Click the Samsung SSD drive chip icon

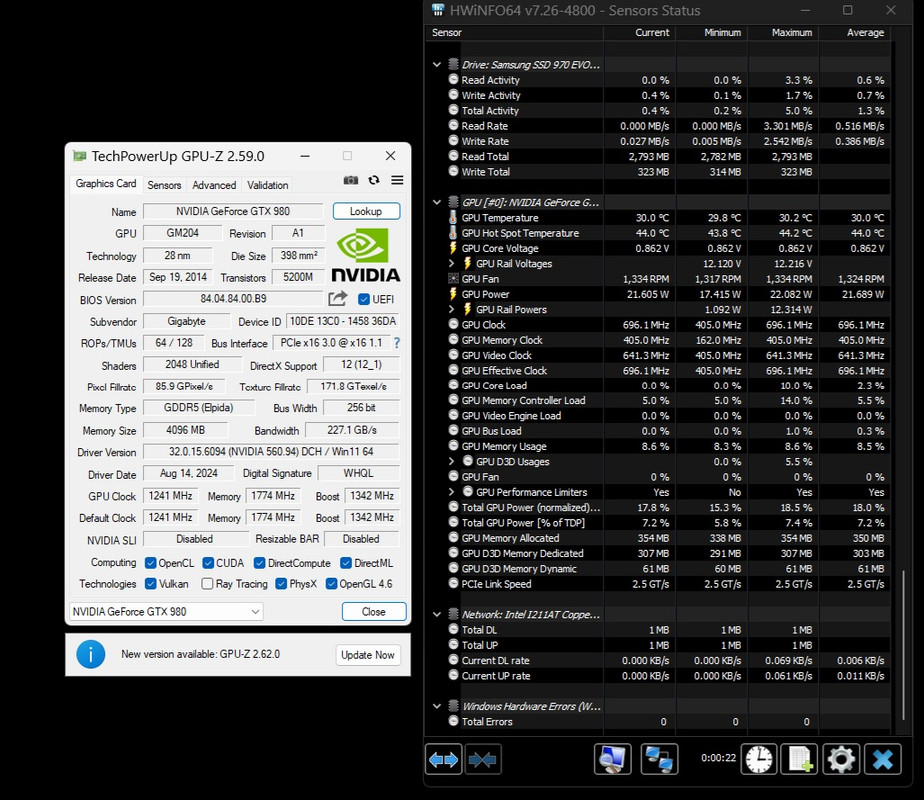(x=453, y=64)
